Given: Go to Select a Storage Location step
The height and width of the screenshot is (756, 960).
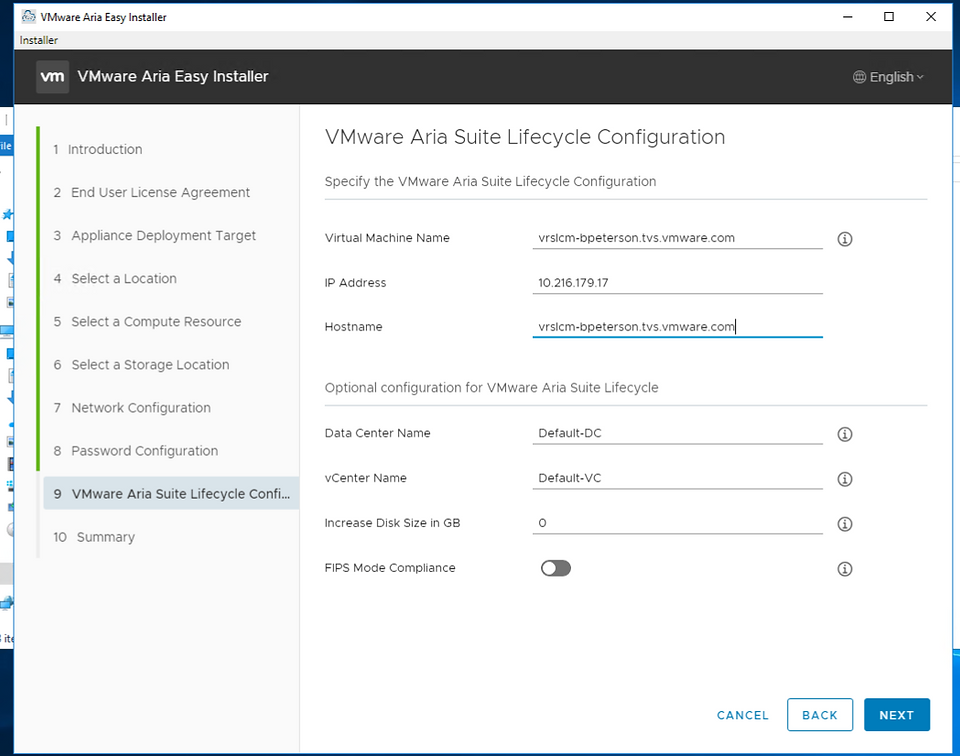Looking at the screenshot, I should (141, 365).
